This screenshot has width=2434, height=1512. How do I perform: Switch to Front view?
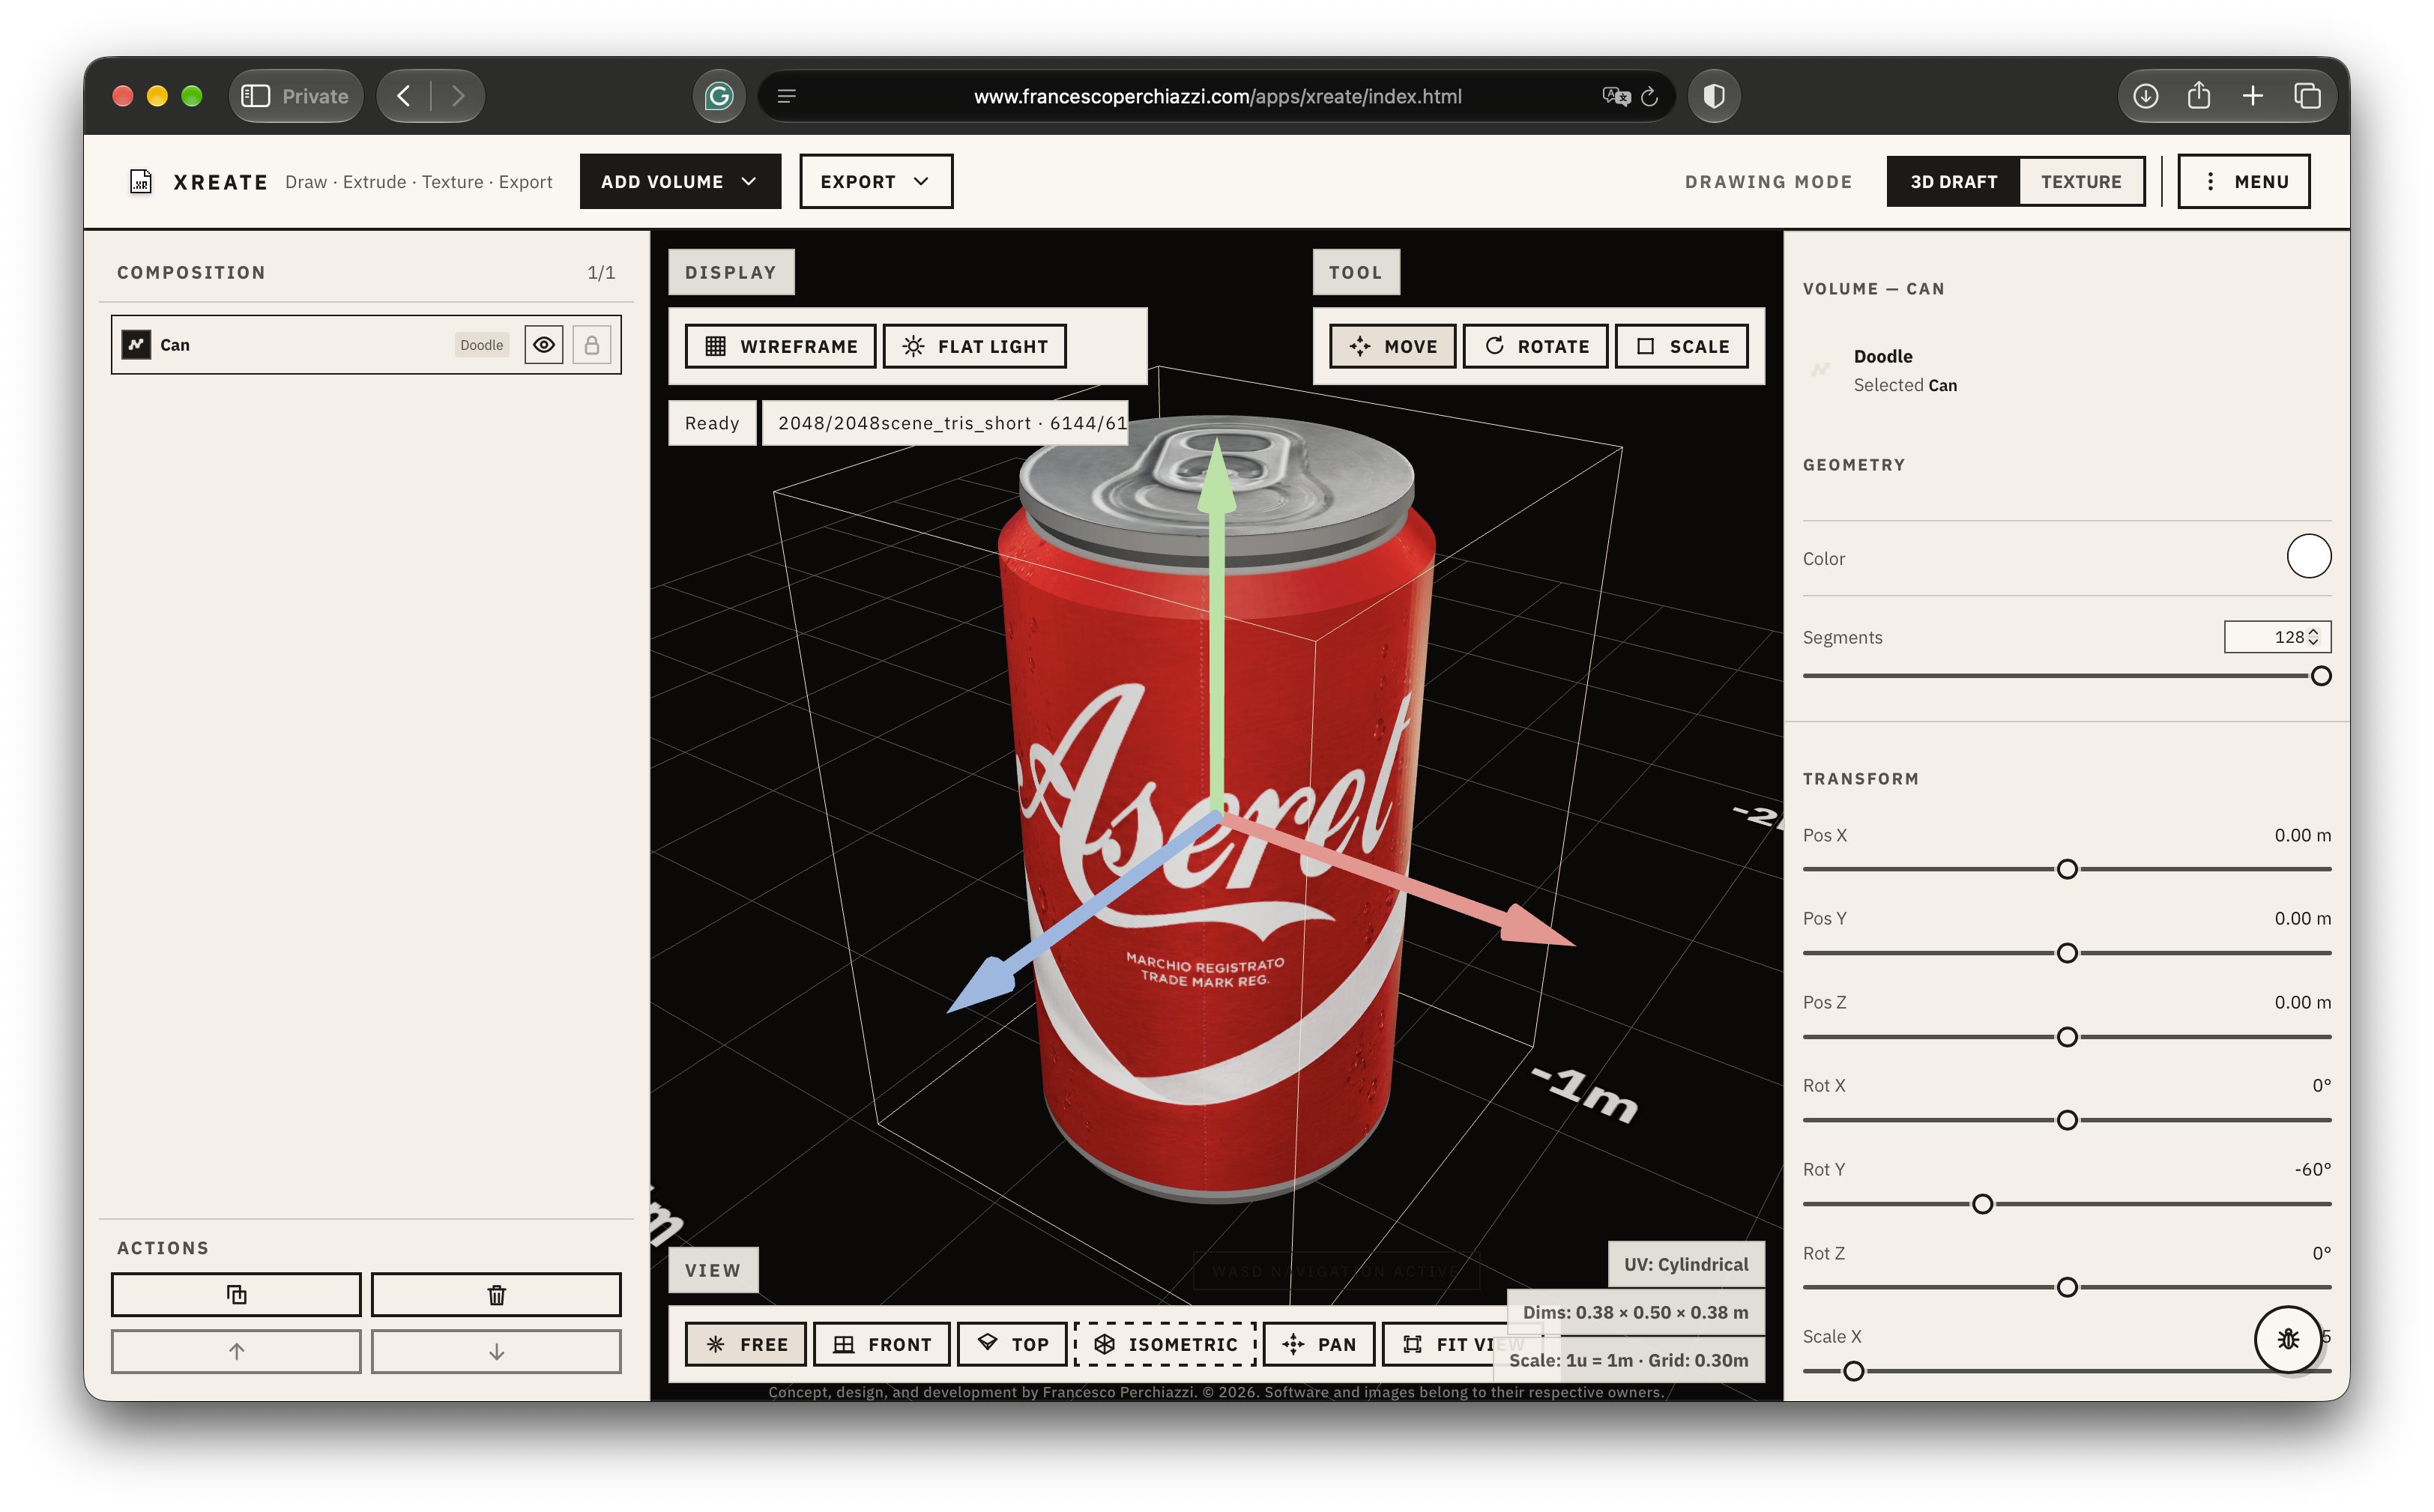point(881,1344)
